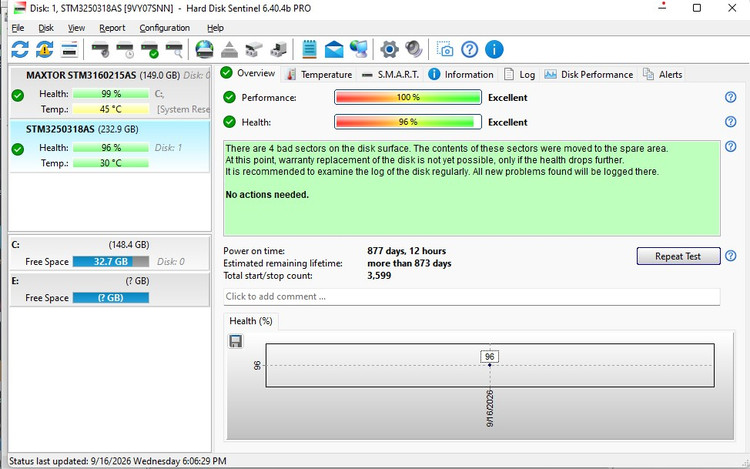Click the disk with clock icon

click(125, 49)
